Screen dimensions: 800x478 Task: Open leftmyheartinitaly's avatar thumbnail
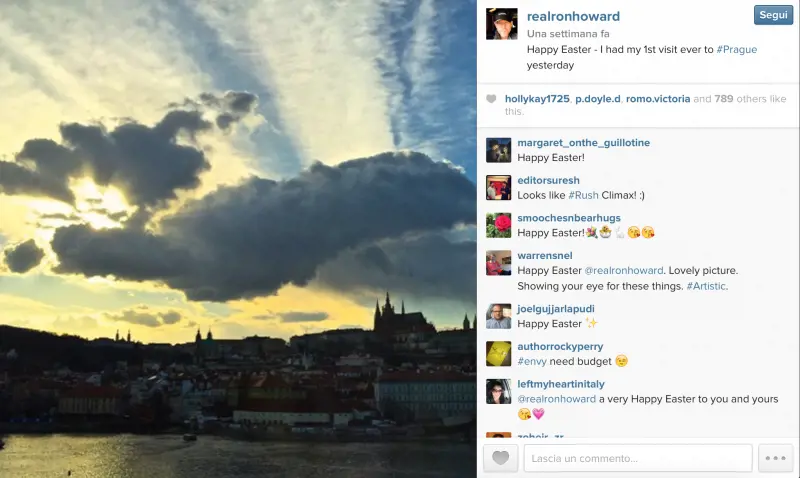click(x=498, y=392)
